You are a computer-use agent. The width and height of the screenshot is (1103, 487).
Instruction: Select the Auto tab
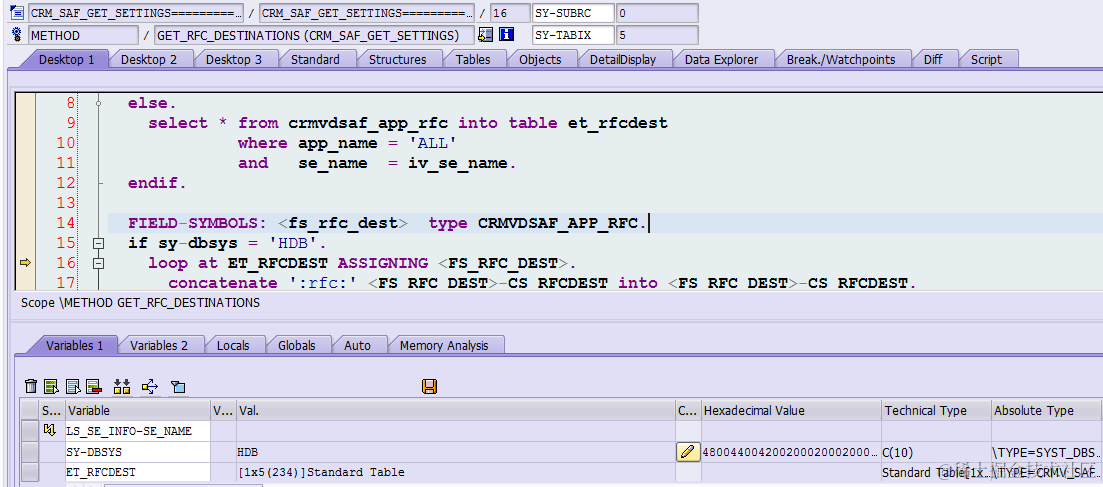click(357, 346)
